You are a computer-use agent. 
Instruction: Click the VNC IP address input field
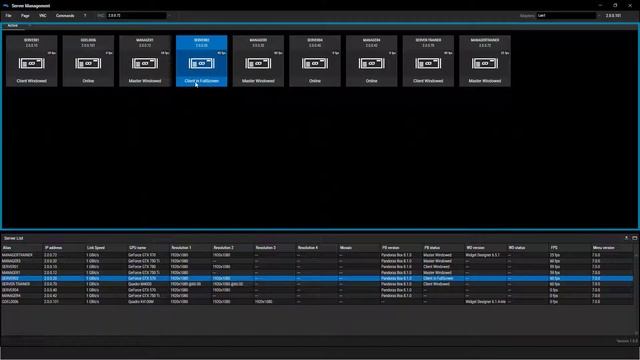coord(136,16)
